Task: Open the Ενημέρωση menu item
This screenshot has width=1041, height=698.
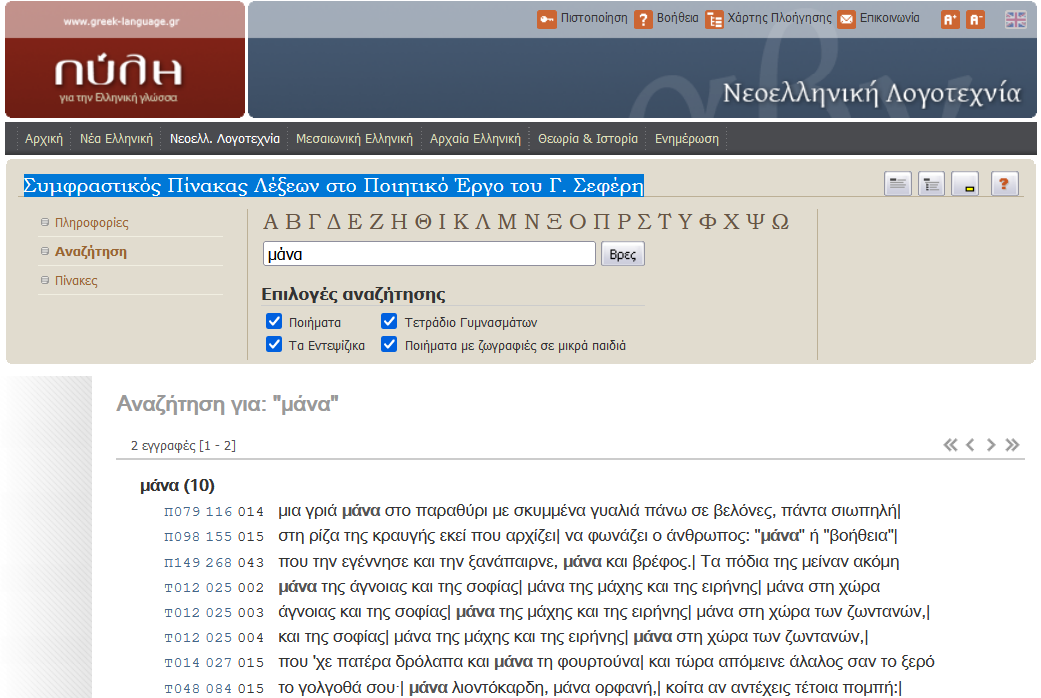Action: point(687,139)
